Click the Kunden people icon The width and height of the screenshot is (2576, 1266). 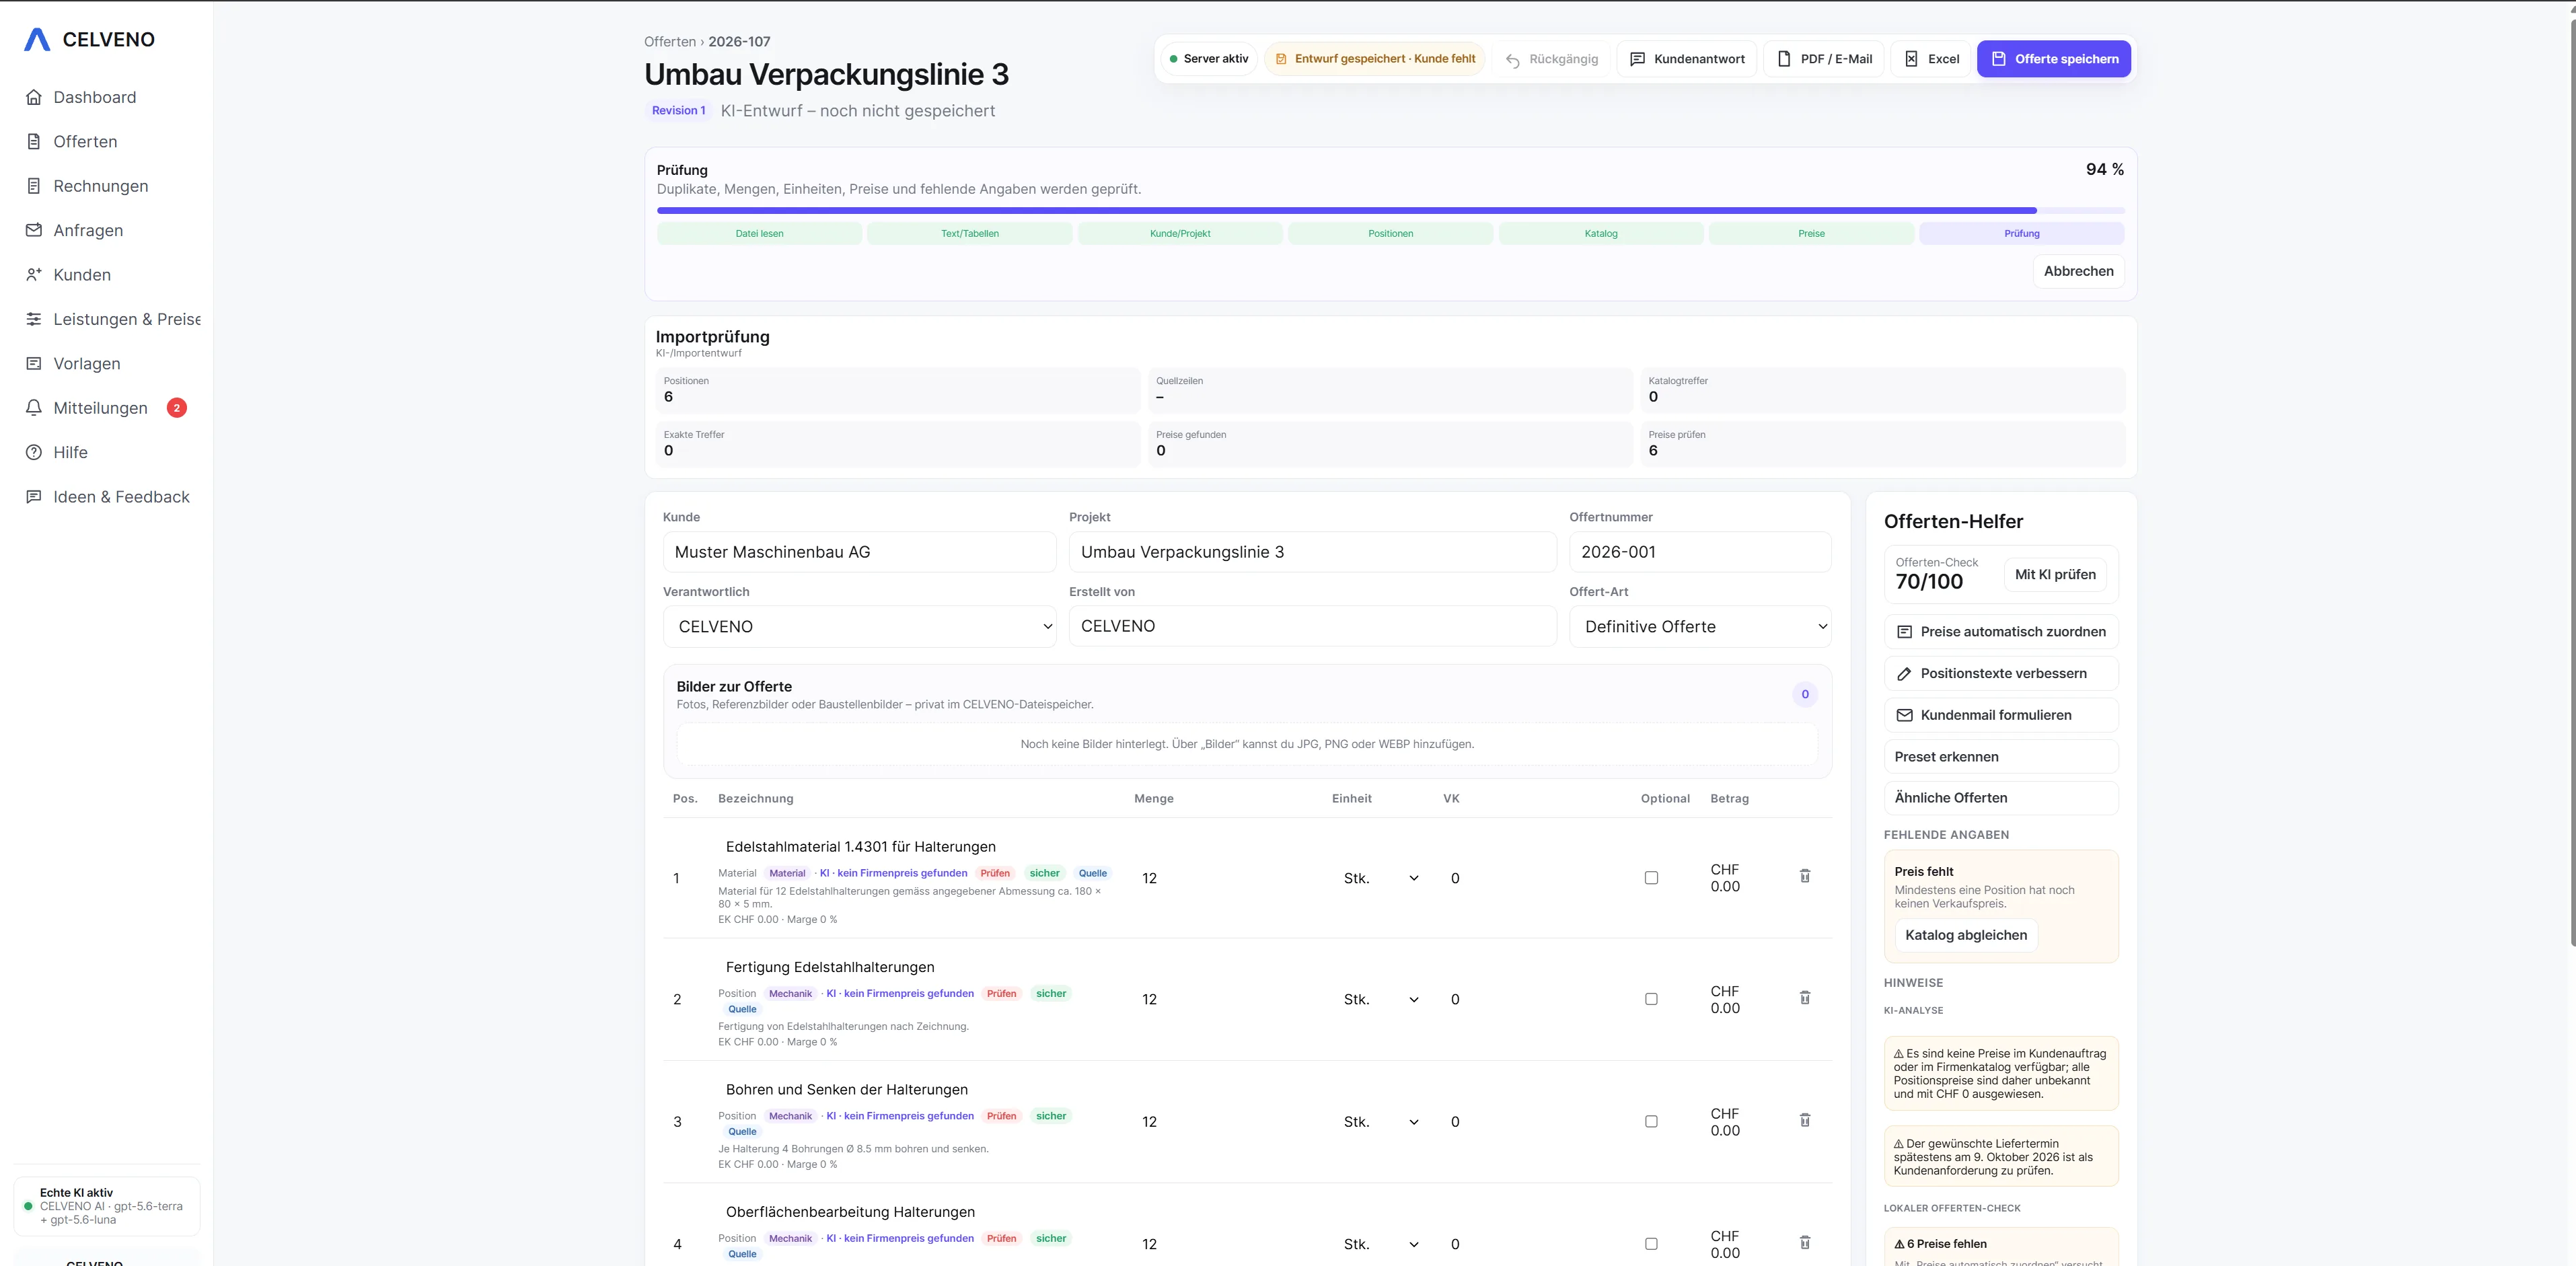34,274
